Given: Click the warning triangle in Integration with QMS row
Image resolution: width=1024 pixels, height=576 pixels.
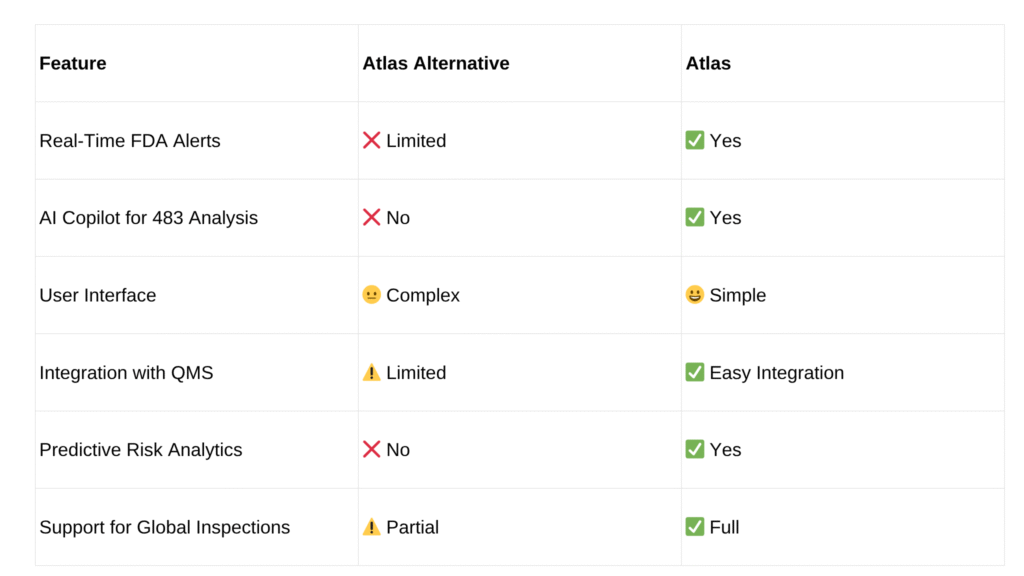Looking at the screenshot, I should pos(372,372).
